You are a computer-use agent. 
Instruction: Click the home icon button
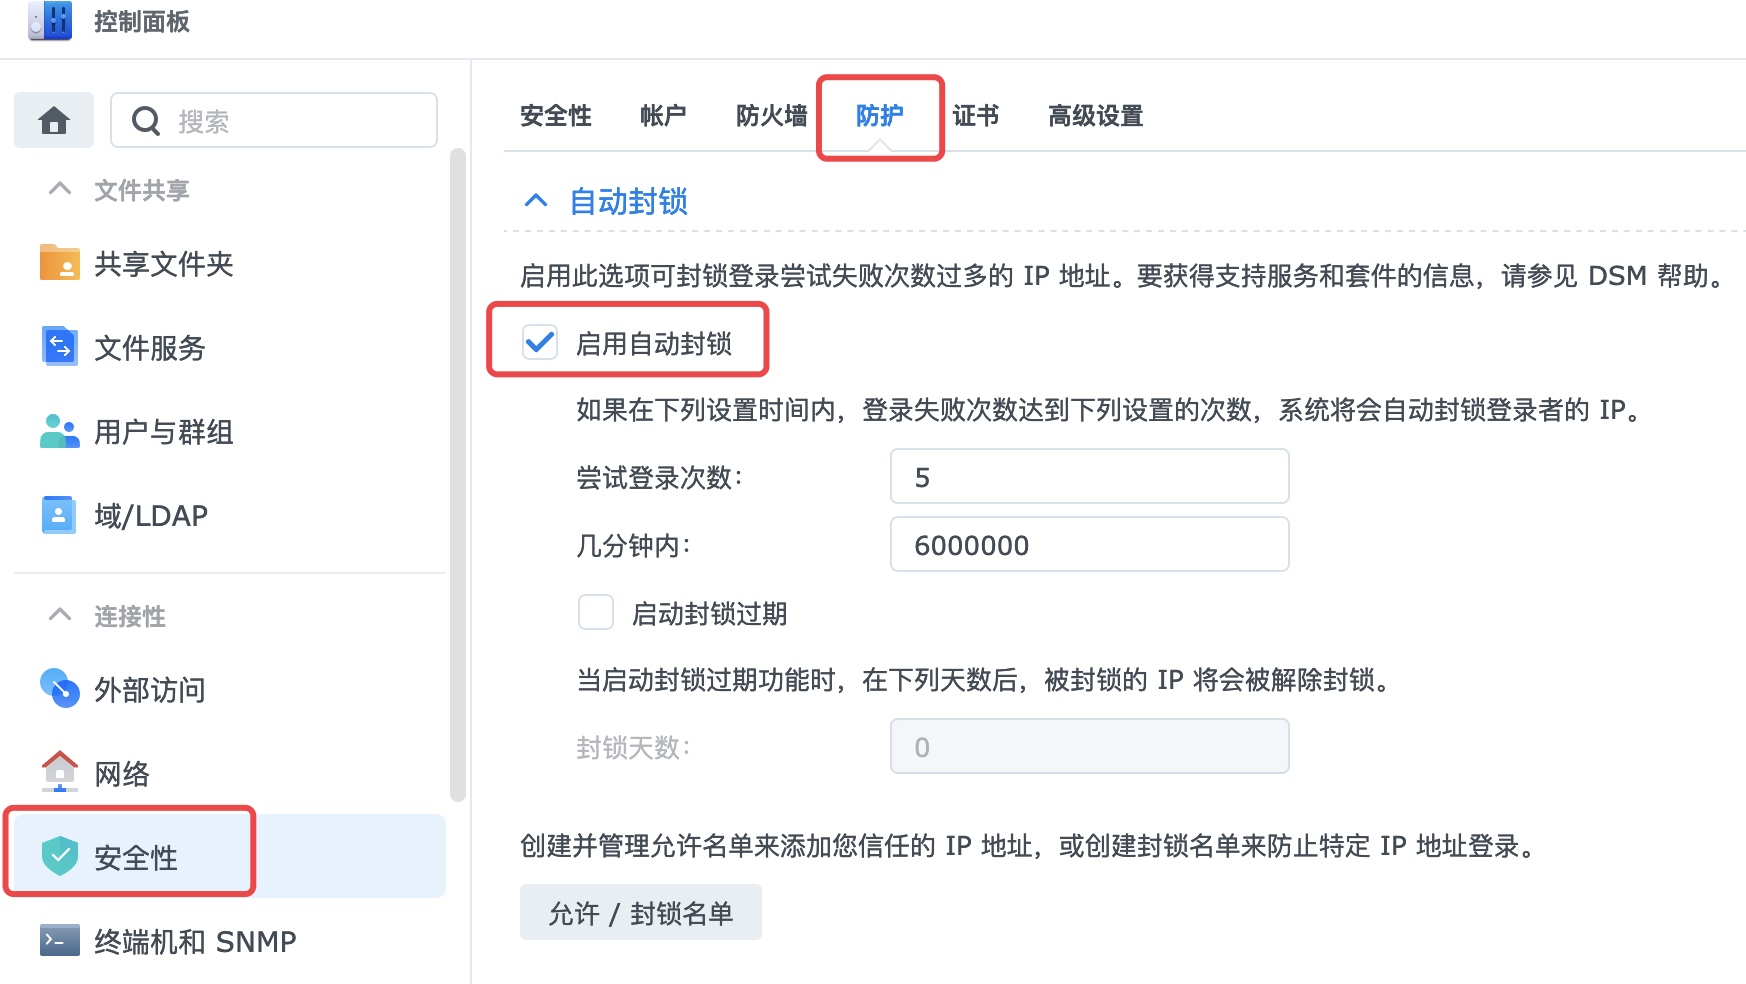(x=54, y=121)
